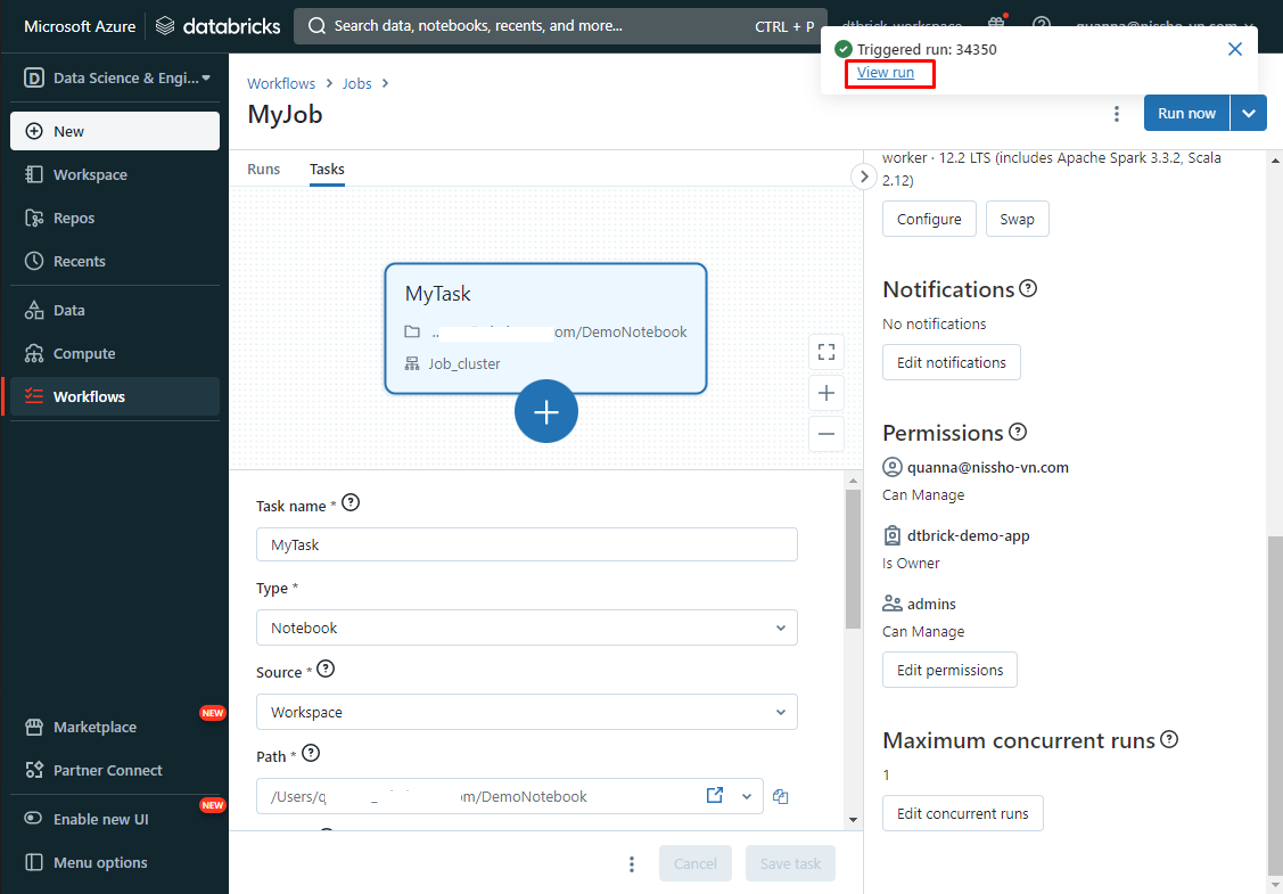Screen dimensions: 1283x894
Task: Open the job kebab menu beside Run now
Action: pos(1117,114)
